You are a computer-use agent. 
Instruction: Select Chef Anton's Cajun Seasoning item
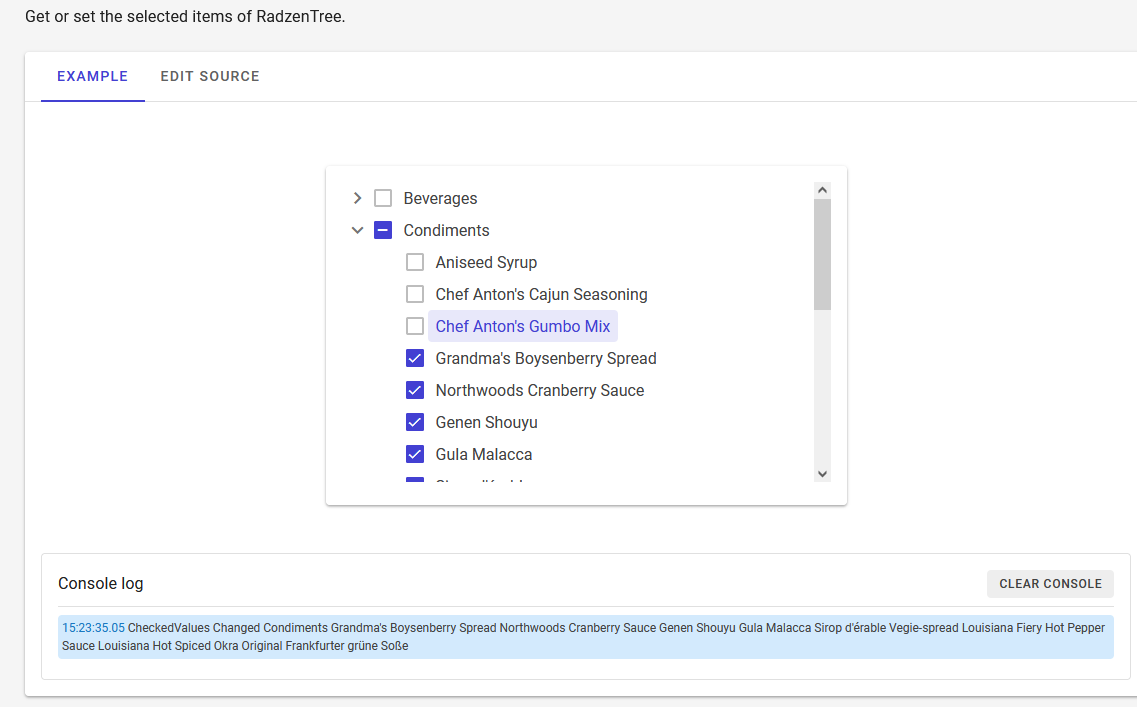coord(541,294)
